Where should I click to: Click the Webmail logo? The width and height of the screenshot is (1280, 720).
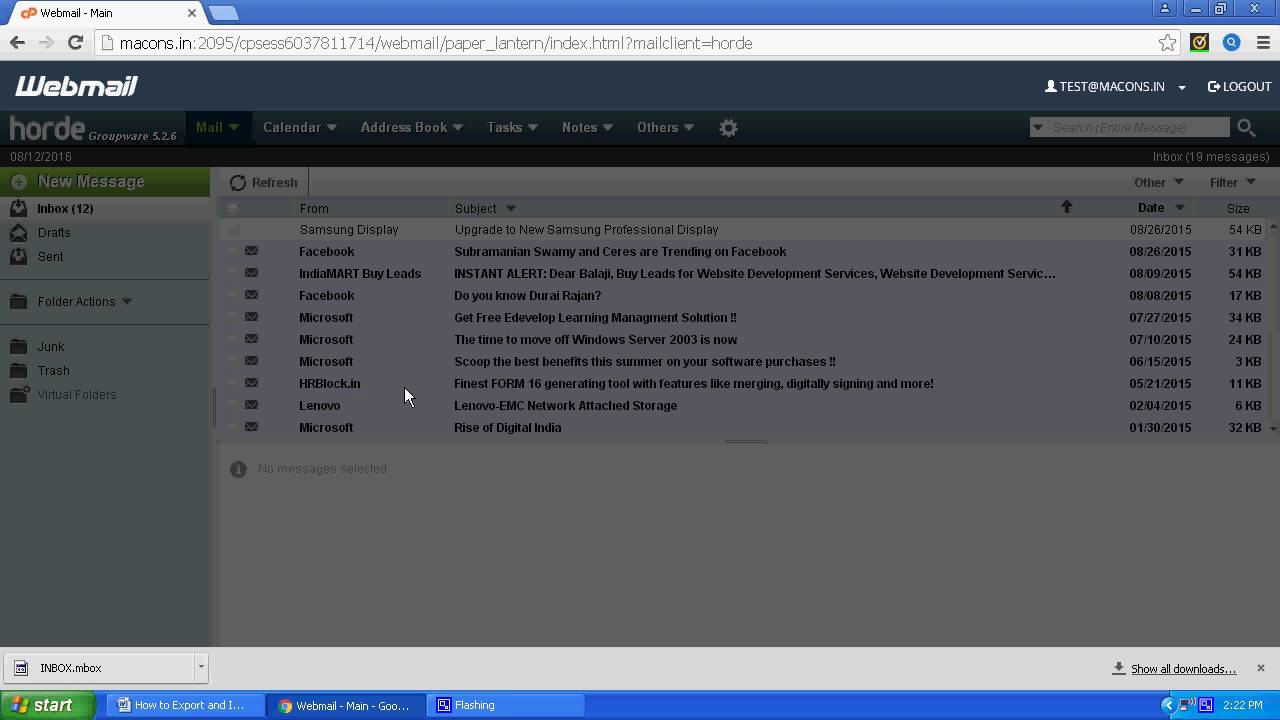click(x=76, y=87)
